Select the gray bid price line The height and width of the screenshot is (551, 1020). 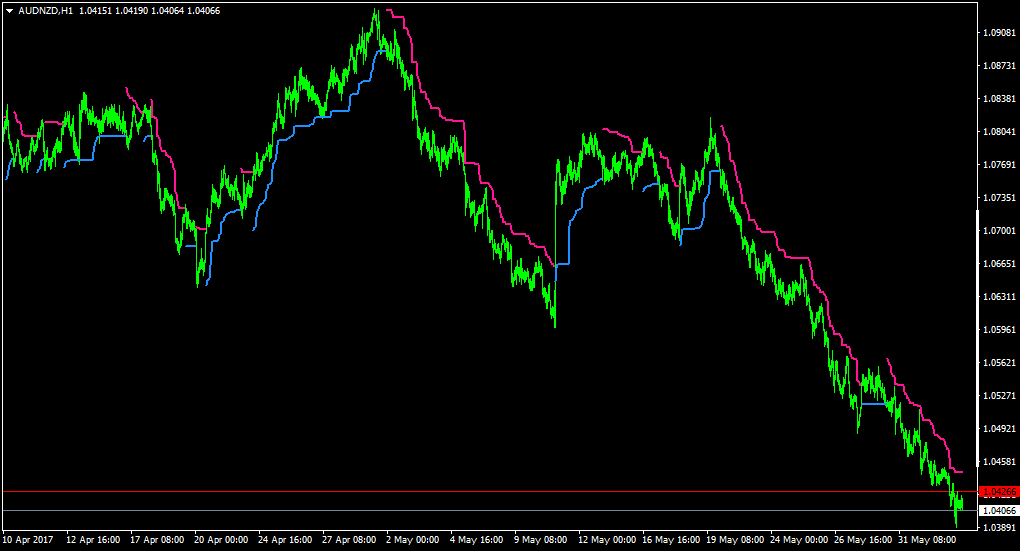tap(489, 511)
